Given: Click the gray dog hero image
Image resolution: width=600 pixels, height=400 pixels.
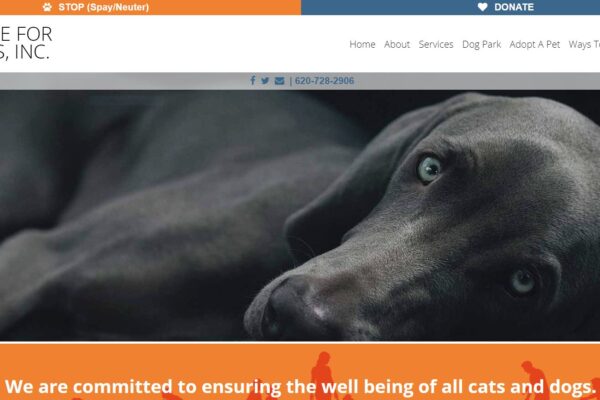Looking at the screenshot, I should click(300, 215).
